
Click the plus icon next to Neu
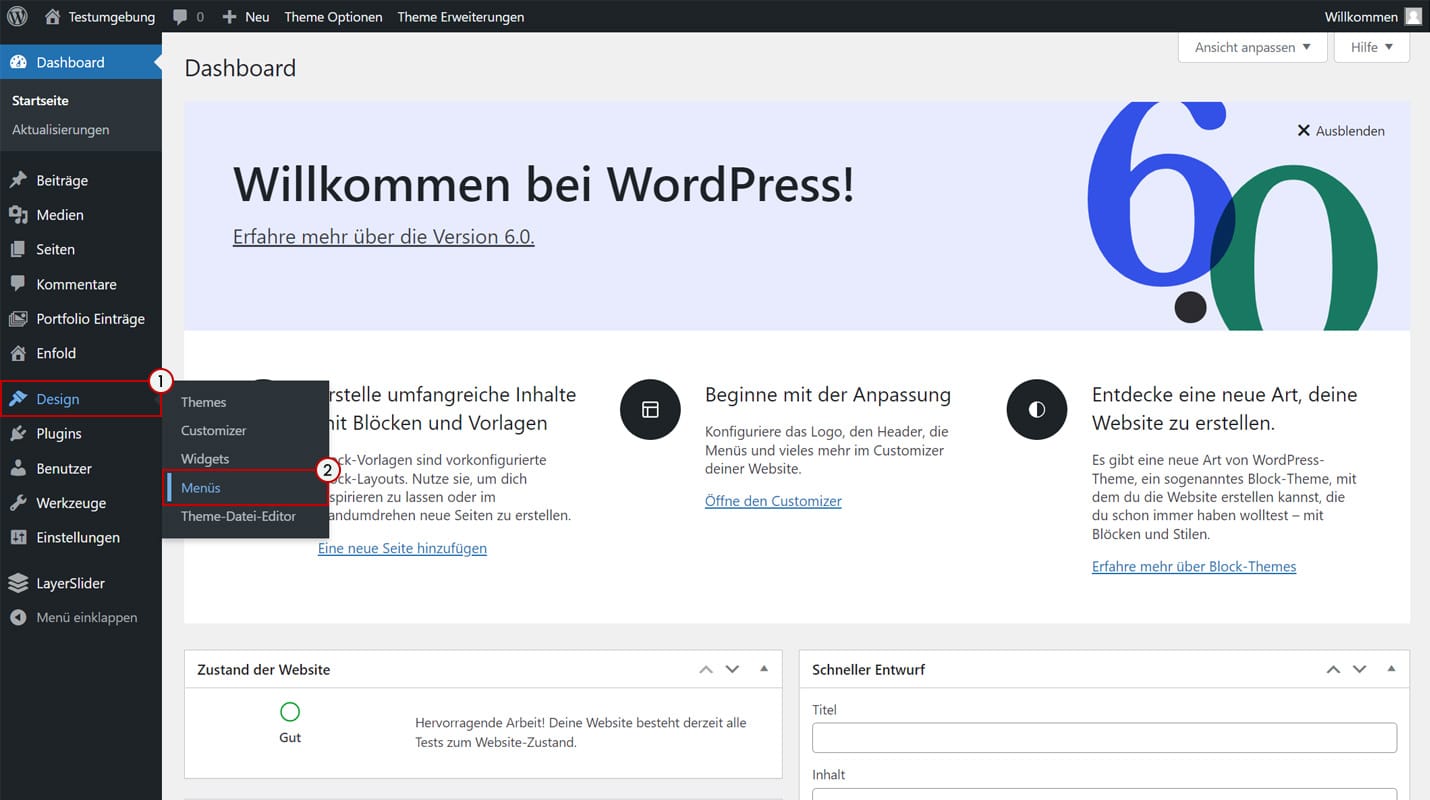229,17
